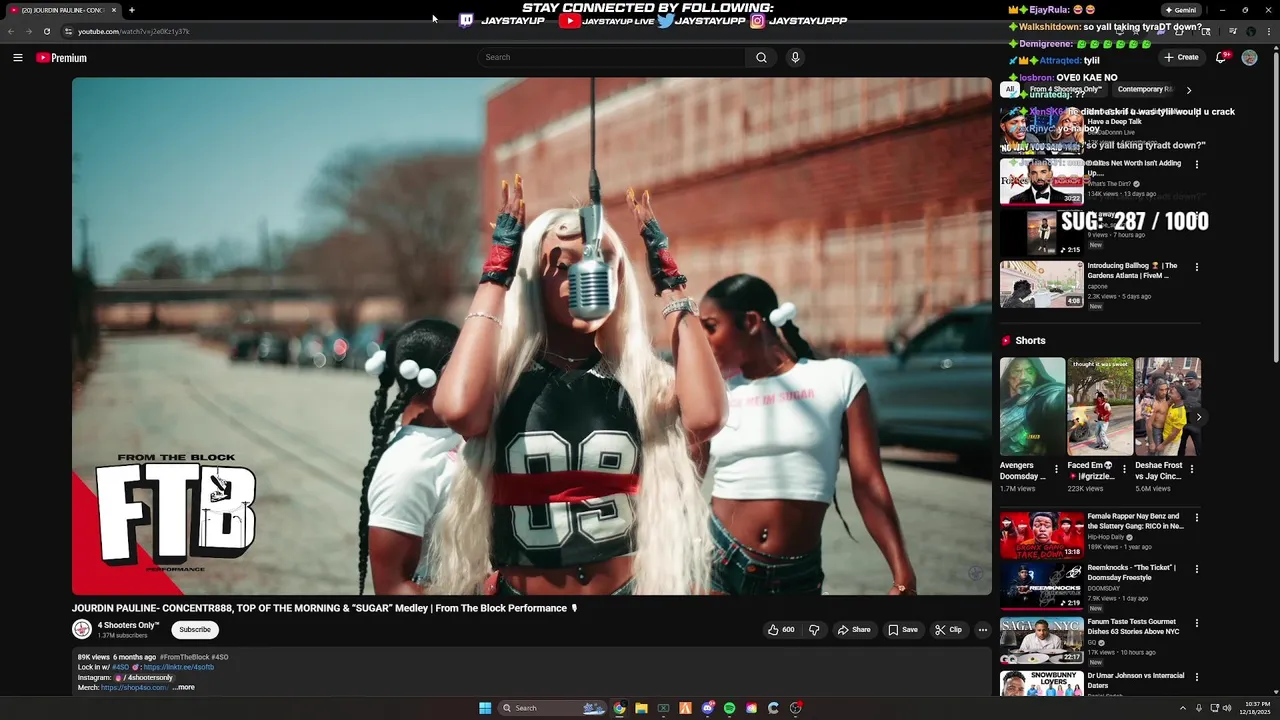The image size is (1280, 720).
Task: Open Chrome from the taskbar
Action: click(619, 708)
